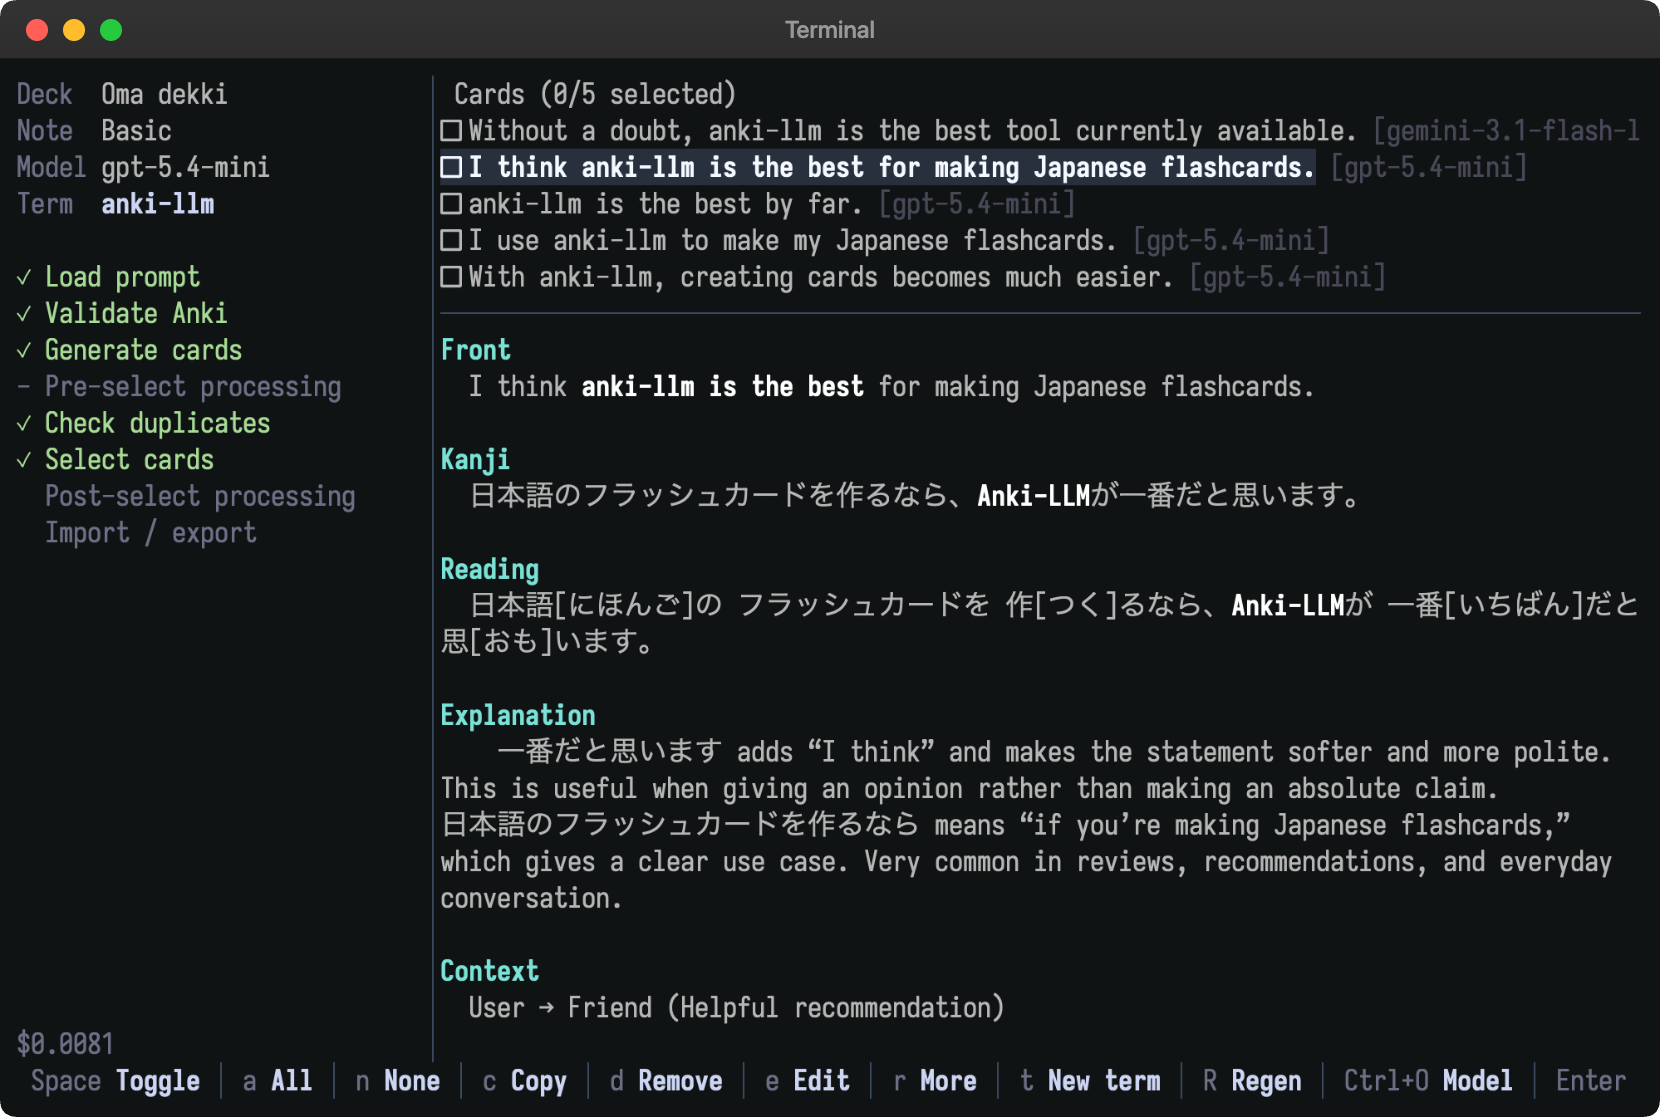Click 't New term' shortcut

[x=1090, y=1081]
